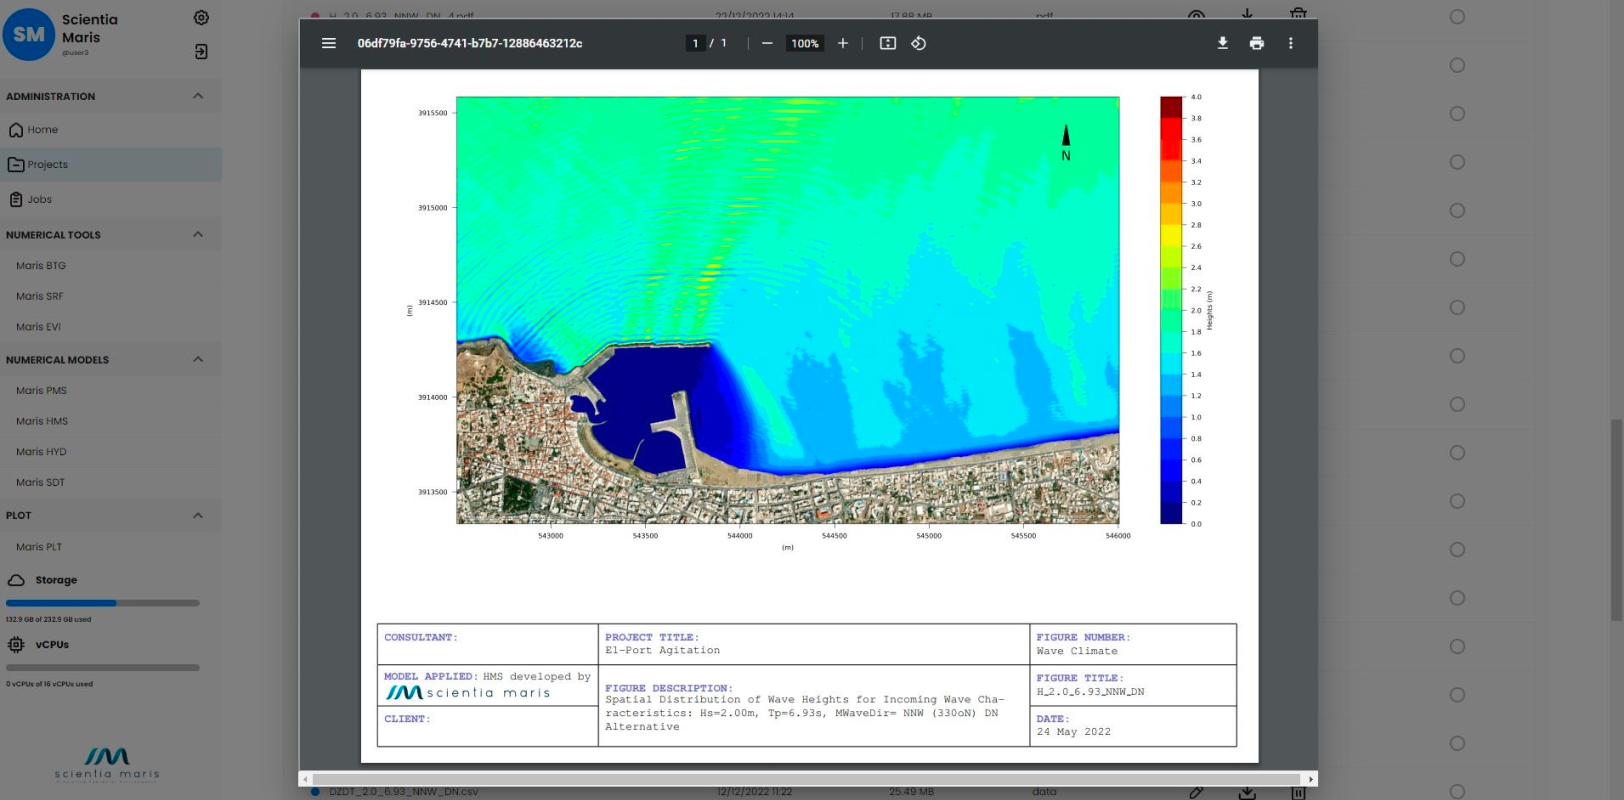Rotate the PDF counterclockwise

pos(918,43)
